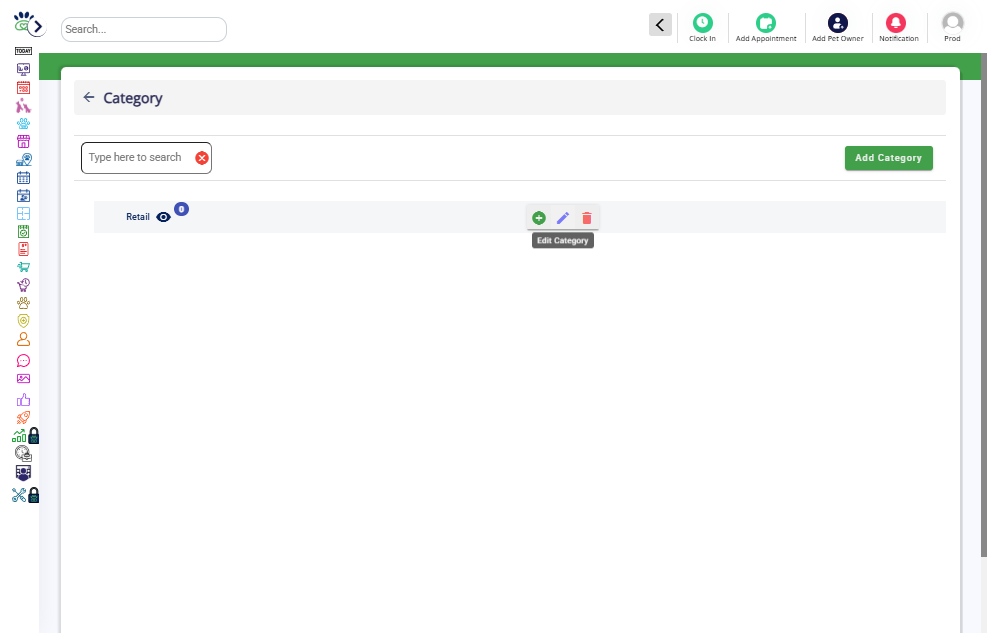
Task: Open the pink pets sidebar icon
Action: [x=23, y=105]
